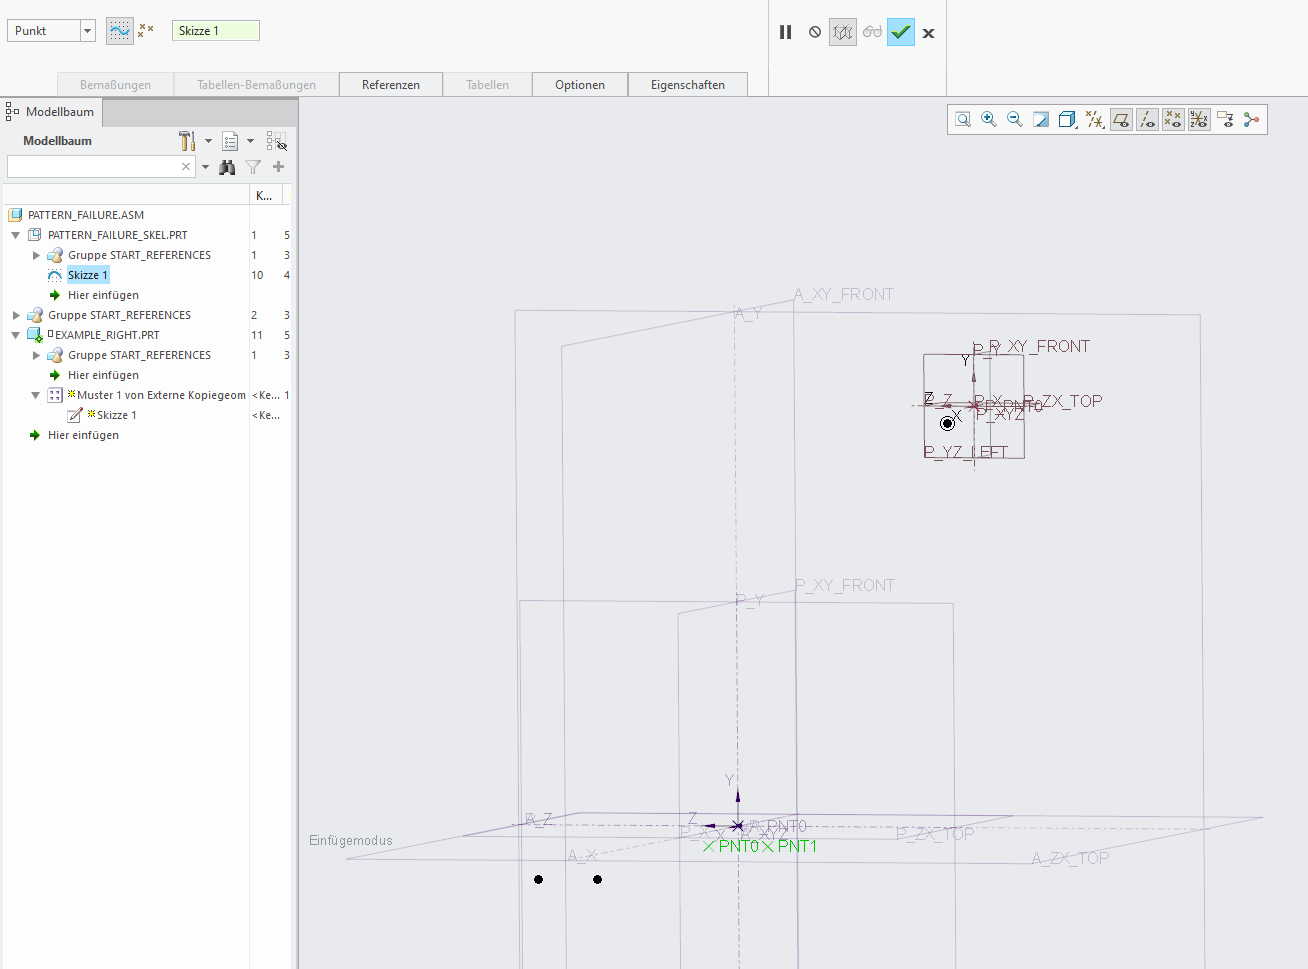The height and width of the screenshot is (969, 1308).
Task: Toggle datum point display visibility
Action: click(1173, 119)
